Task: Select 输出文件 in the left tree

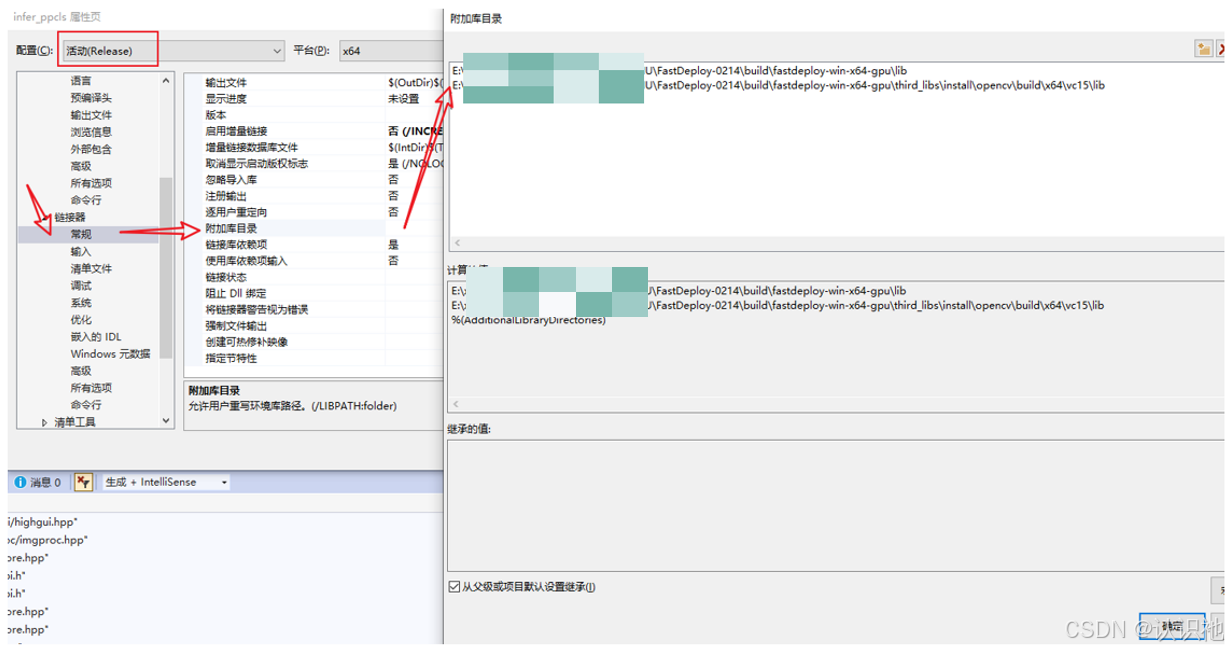Action: coord(91,115)
